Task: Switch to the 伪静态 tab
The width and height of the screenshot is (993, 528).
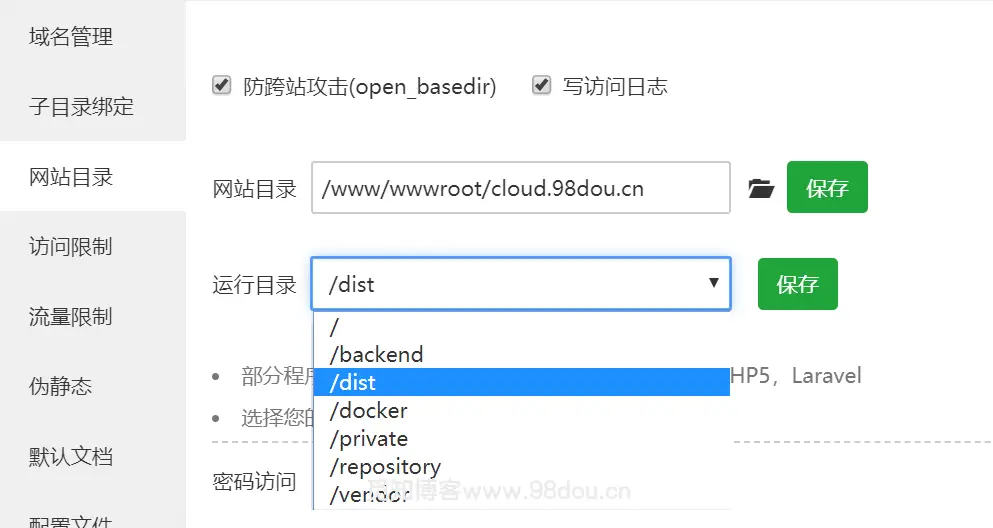Action: click(61, 387)
